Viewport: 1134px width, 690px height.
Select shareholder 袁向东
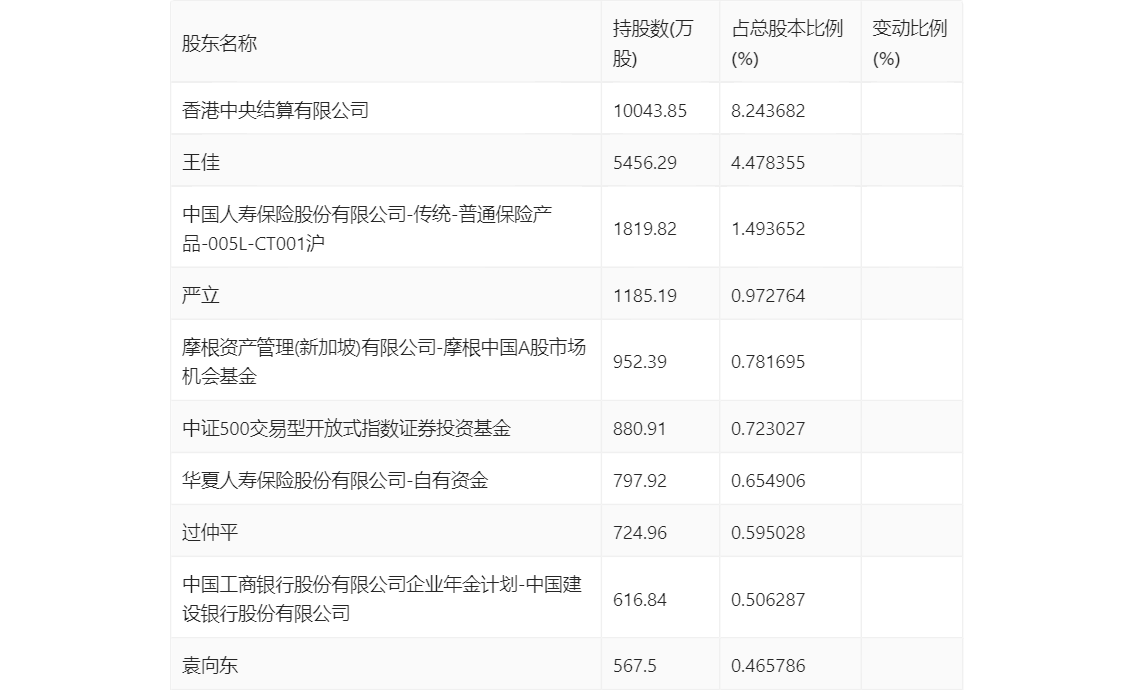pyautogui.click(x=210, y=665)
